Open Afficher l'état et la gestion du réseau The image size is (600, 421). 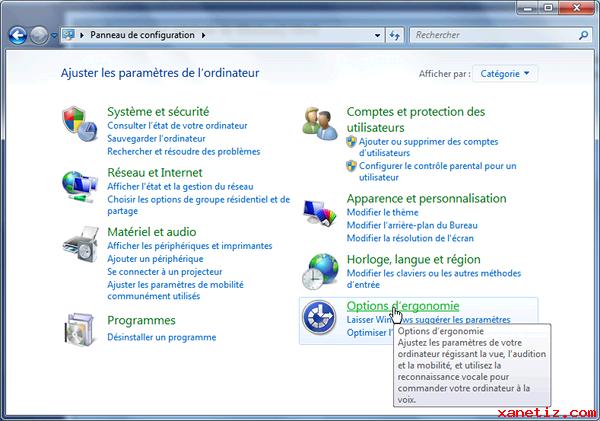click(x=180, y=186)
